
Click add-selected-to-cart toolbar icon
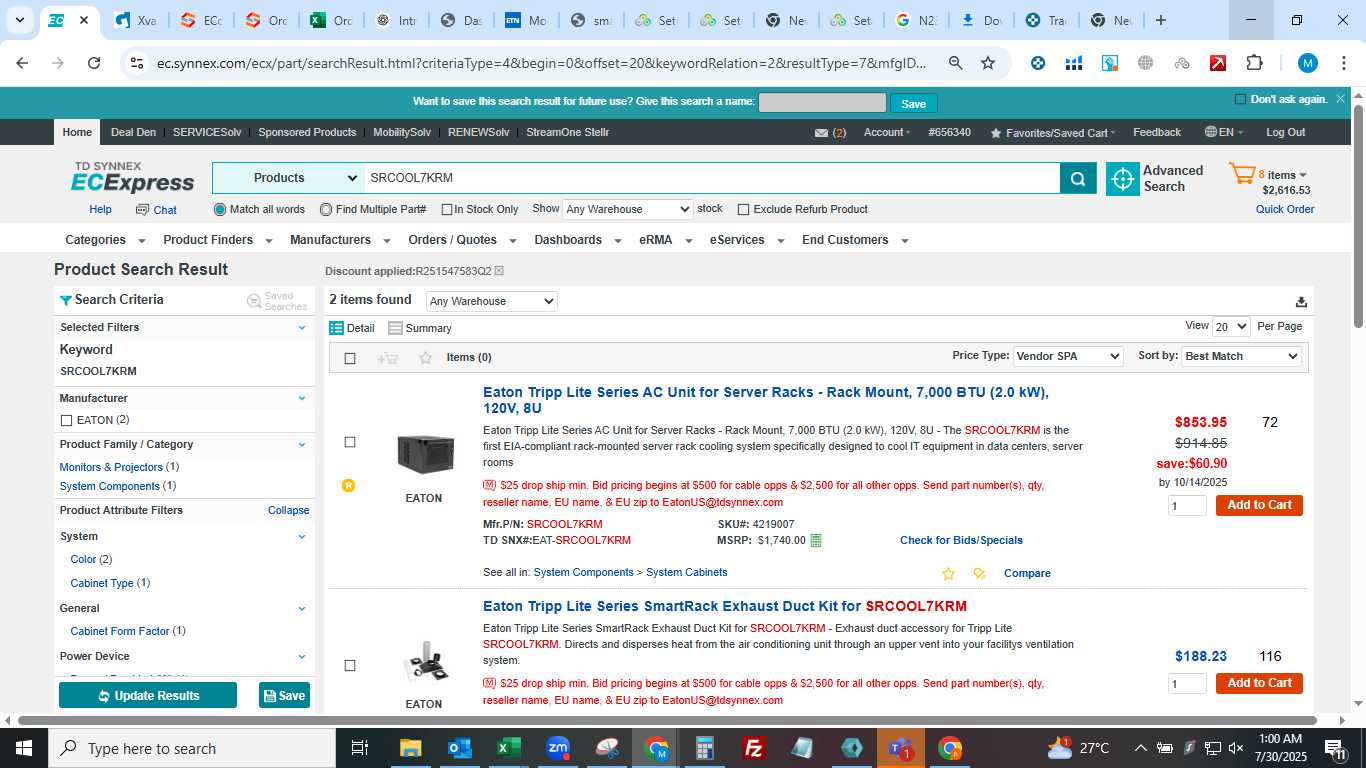388,358
